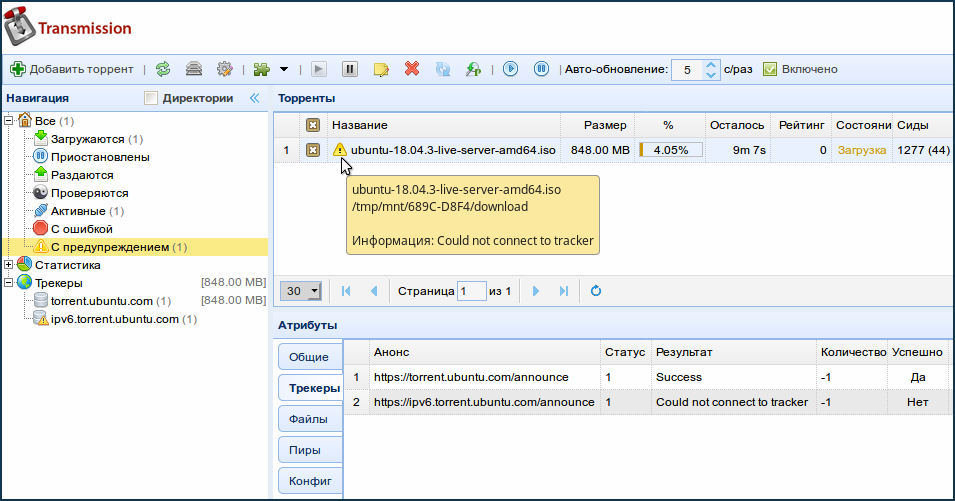
Task: Click the green puzzle piece plugin icon
Action: (262, 69)
